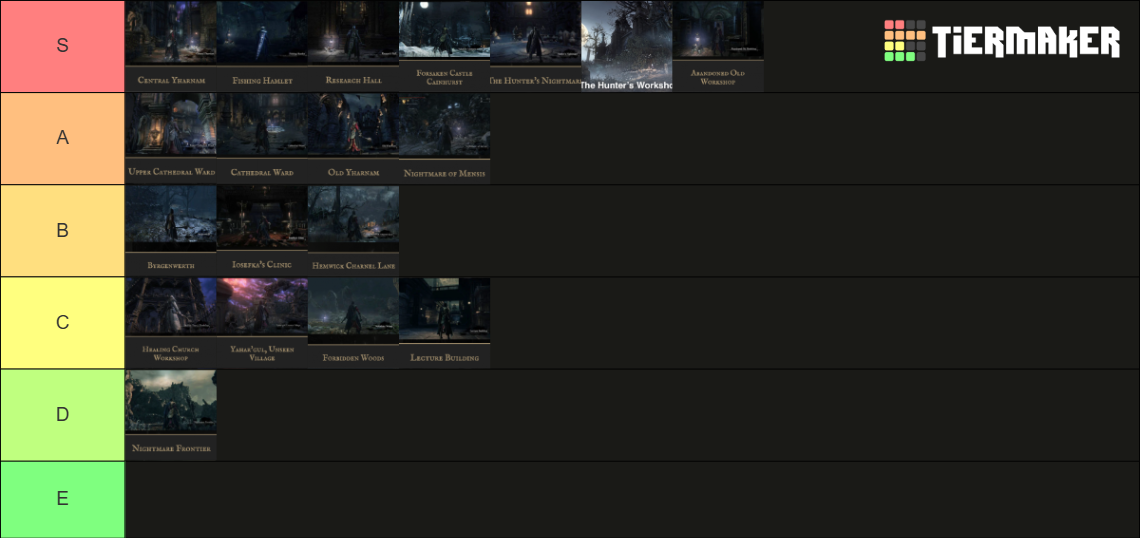
Task: Choose the Forsaken Castle Cainhurst tile
Action: [x=445, y=46]
